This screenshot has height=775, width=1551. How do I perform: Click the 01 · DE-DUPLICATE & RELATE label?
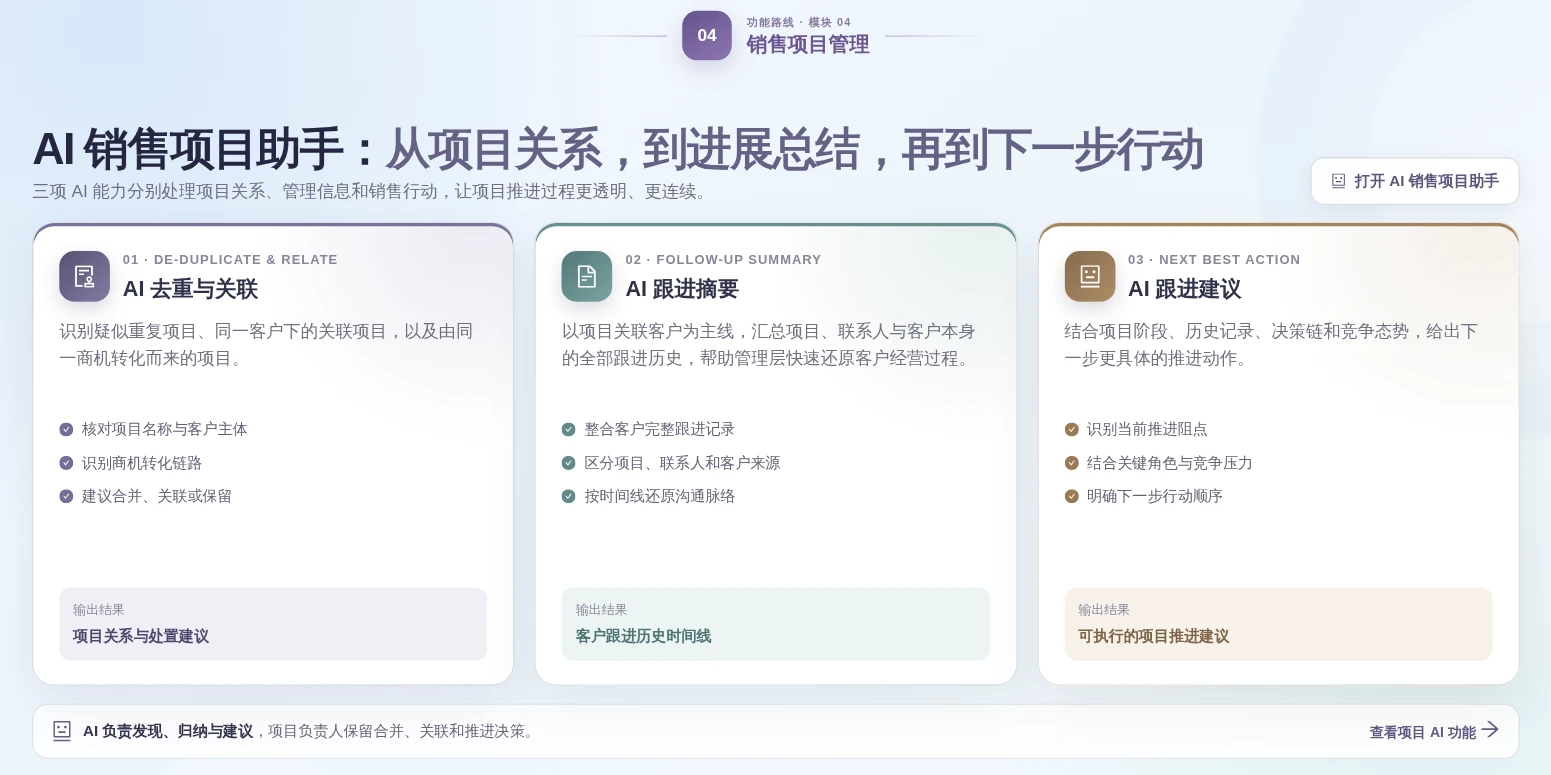(x=231, y=260)
